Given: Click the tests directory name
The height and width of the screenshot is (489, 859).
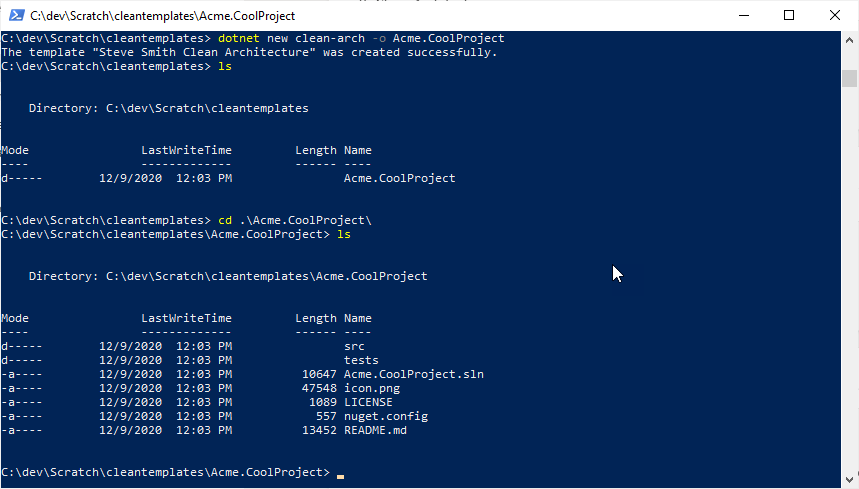Looking at the screenshot, I should click(361, 360).
